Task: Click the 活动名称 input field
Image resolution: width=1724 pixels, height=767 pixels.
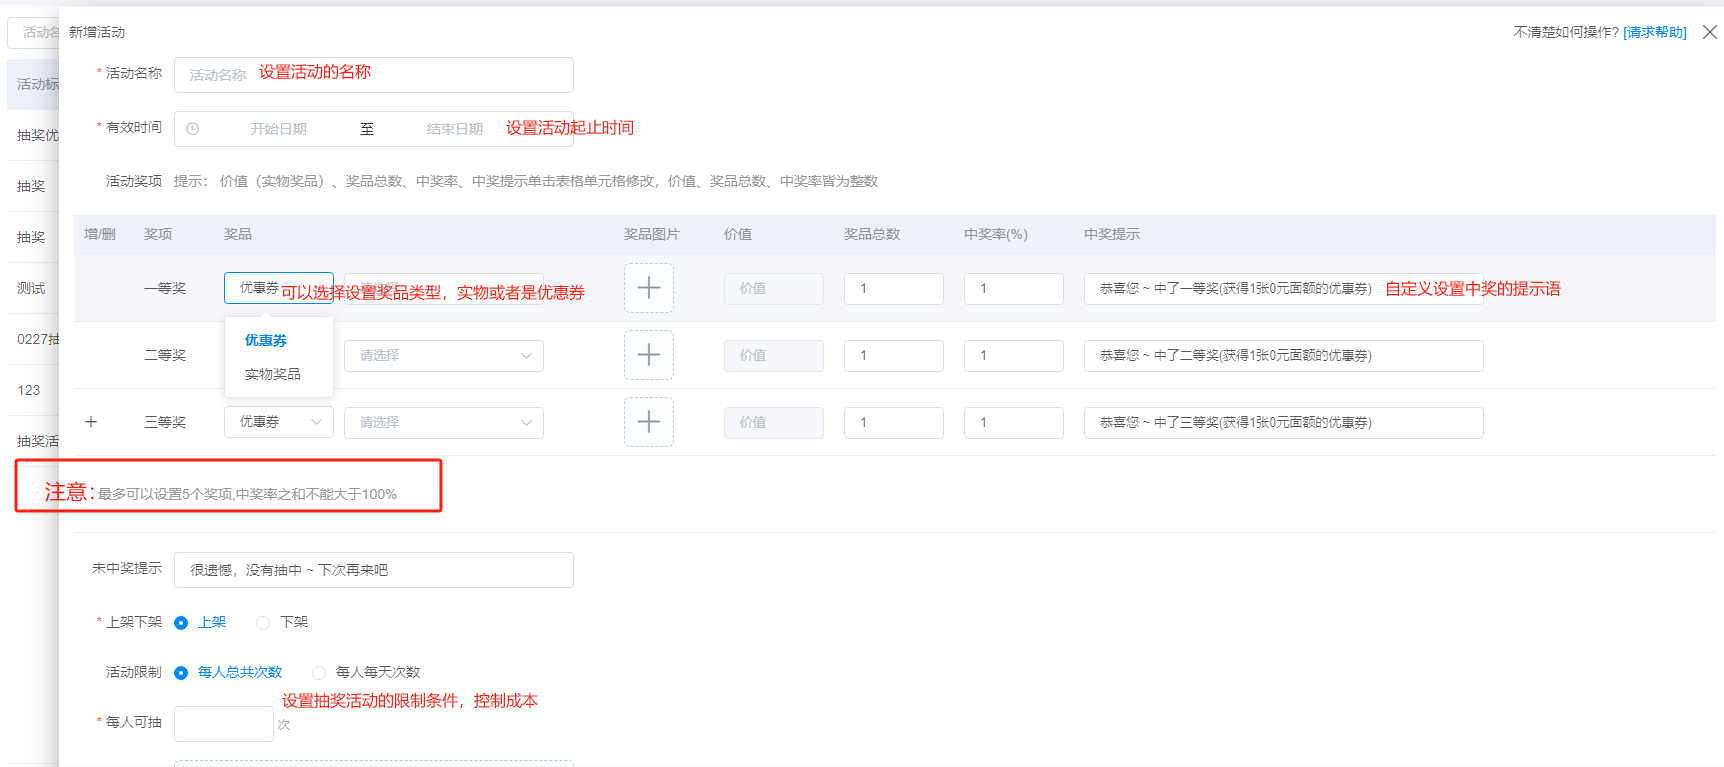Action: click(373, 75)
